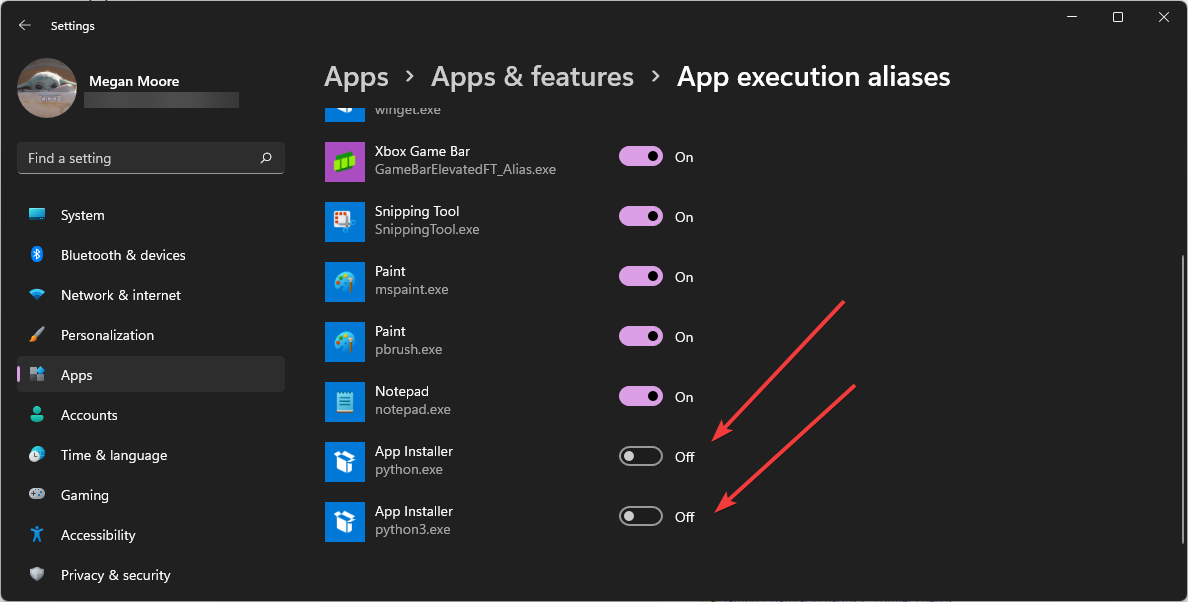Click the search magnifier icon
This screenshot has height=602, width=1188.
coord(266,158)
